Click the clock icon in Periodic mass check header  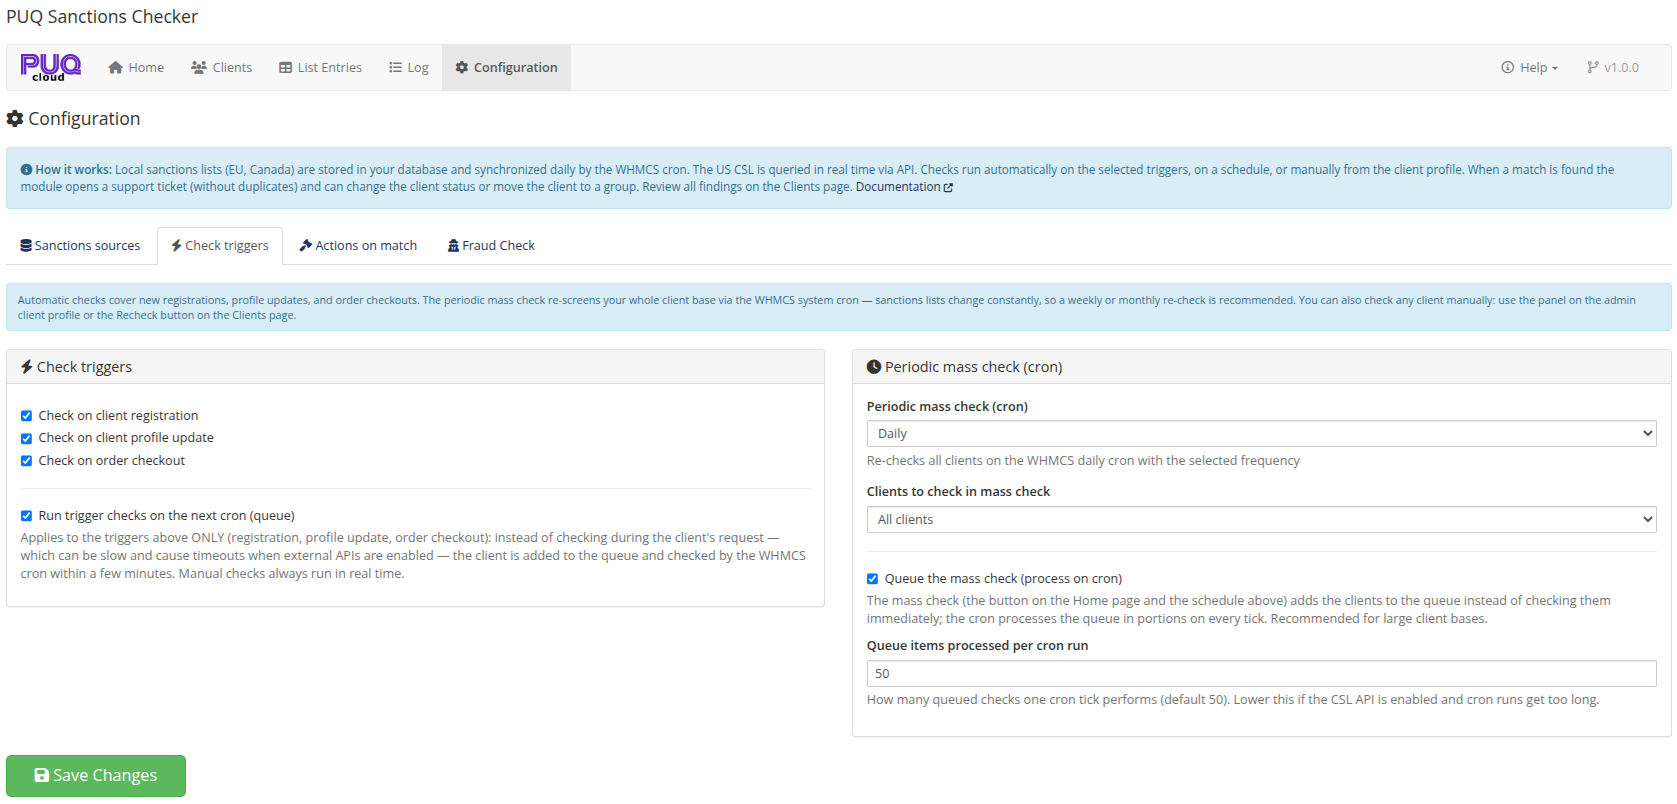874,367
